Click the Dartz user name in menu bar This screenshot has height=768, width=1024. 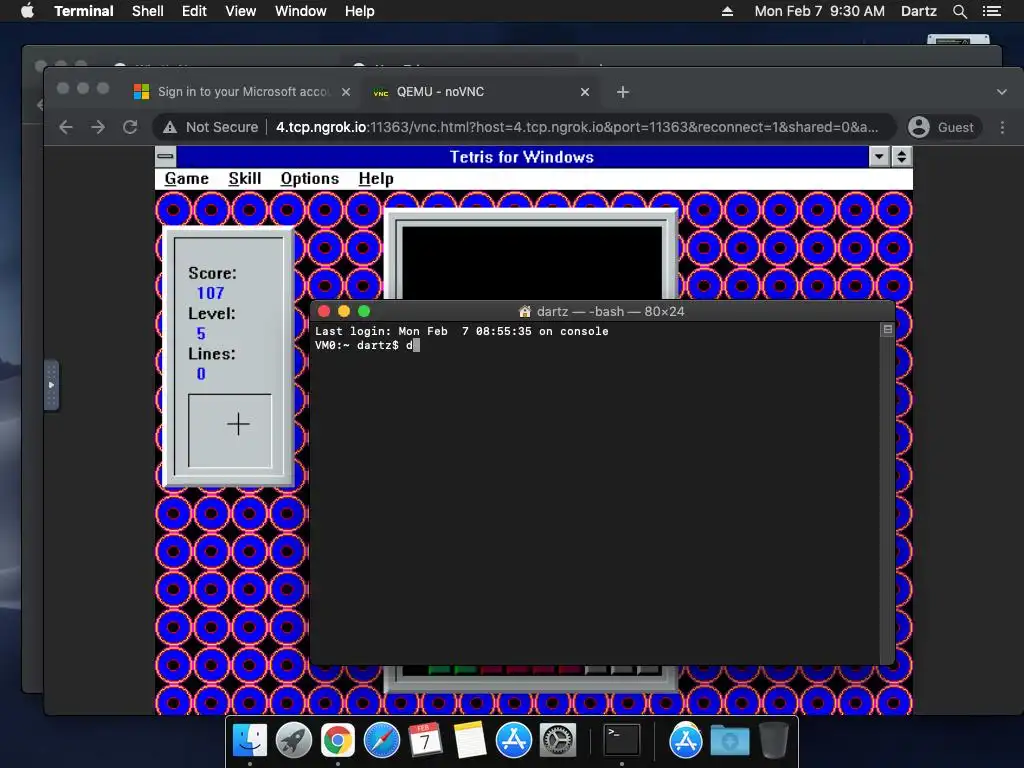pos(918,11)
